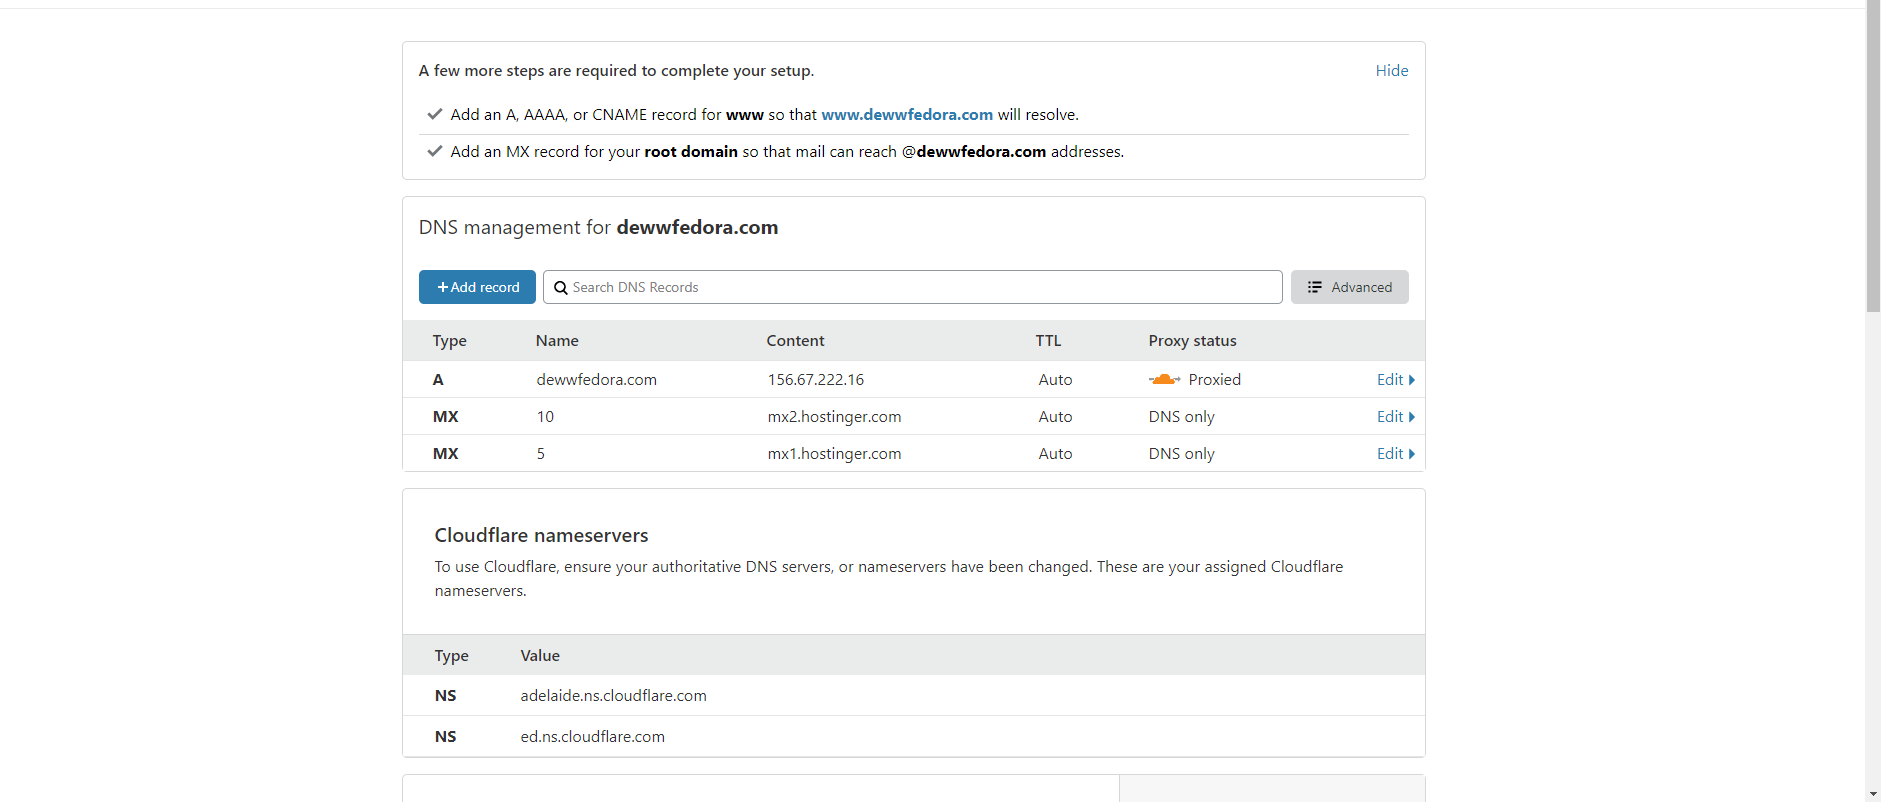Click the Cloudflare nameservers heading

click(541, 535)
